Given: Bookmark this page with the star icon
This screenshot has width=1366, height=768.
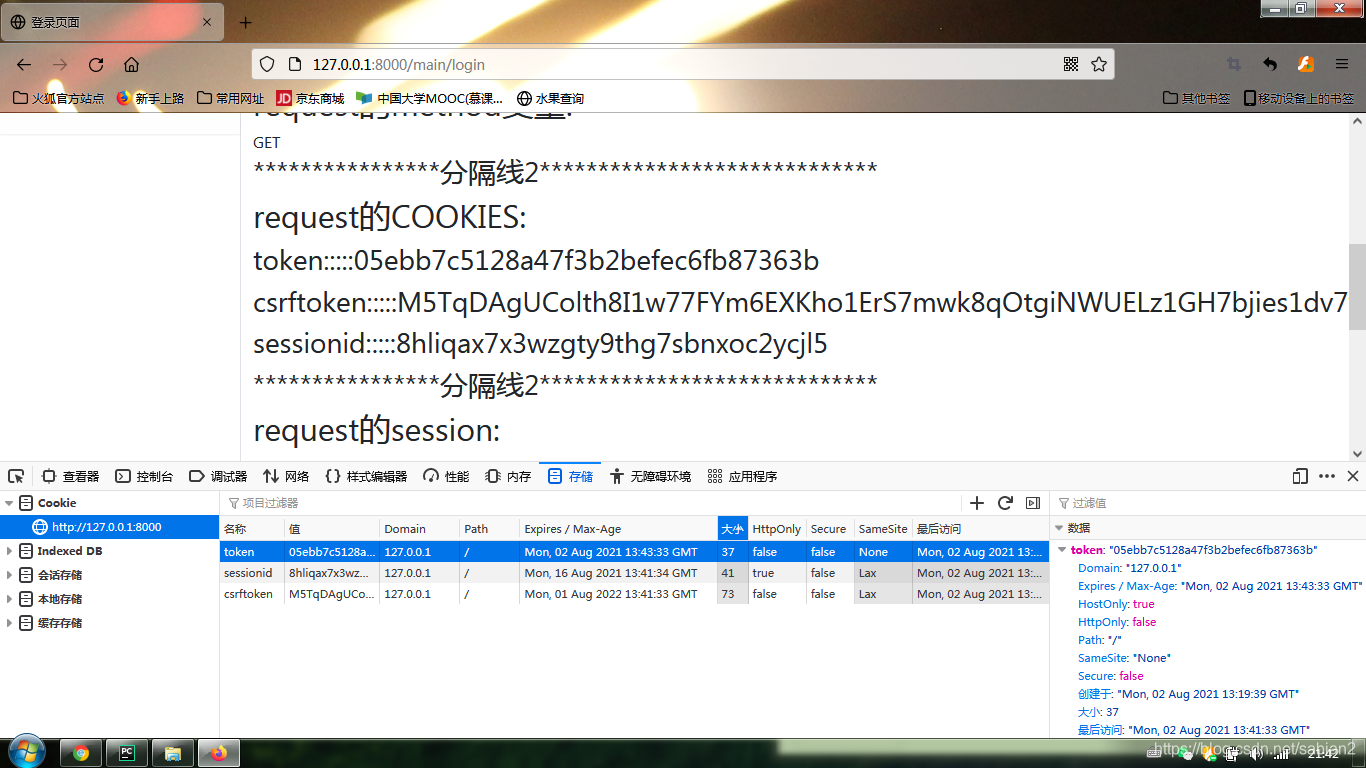Looking at the screenshot, I should 1099,64.
